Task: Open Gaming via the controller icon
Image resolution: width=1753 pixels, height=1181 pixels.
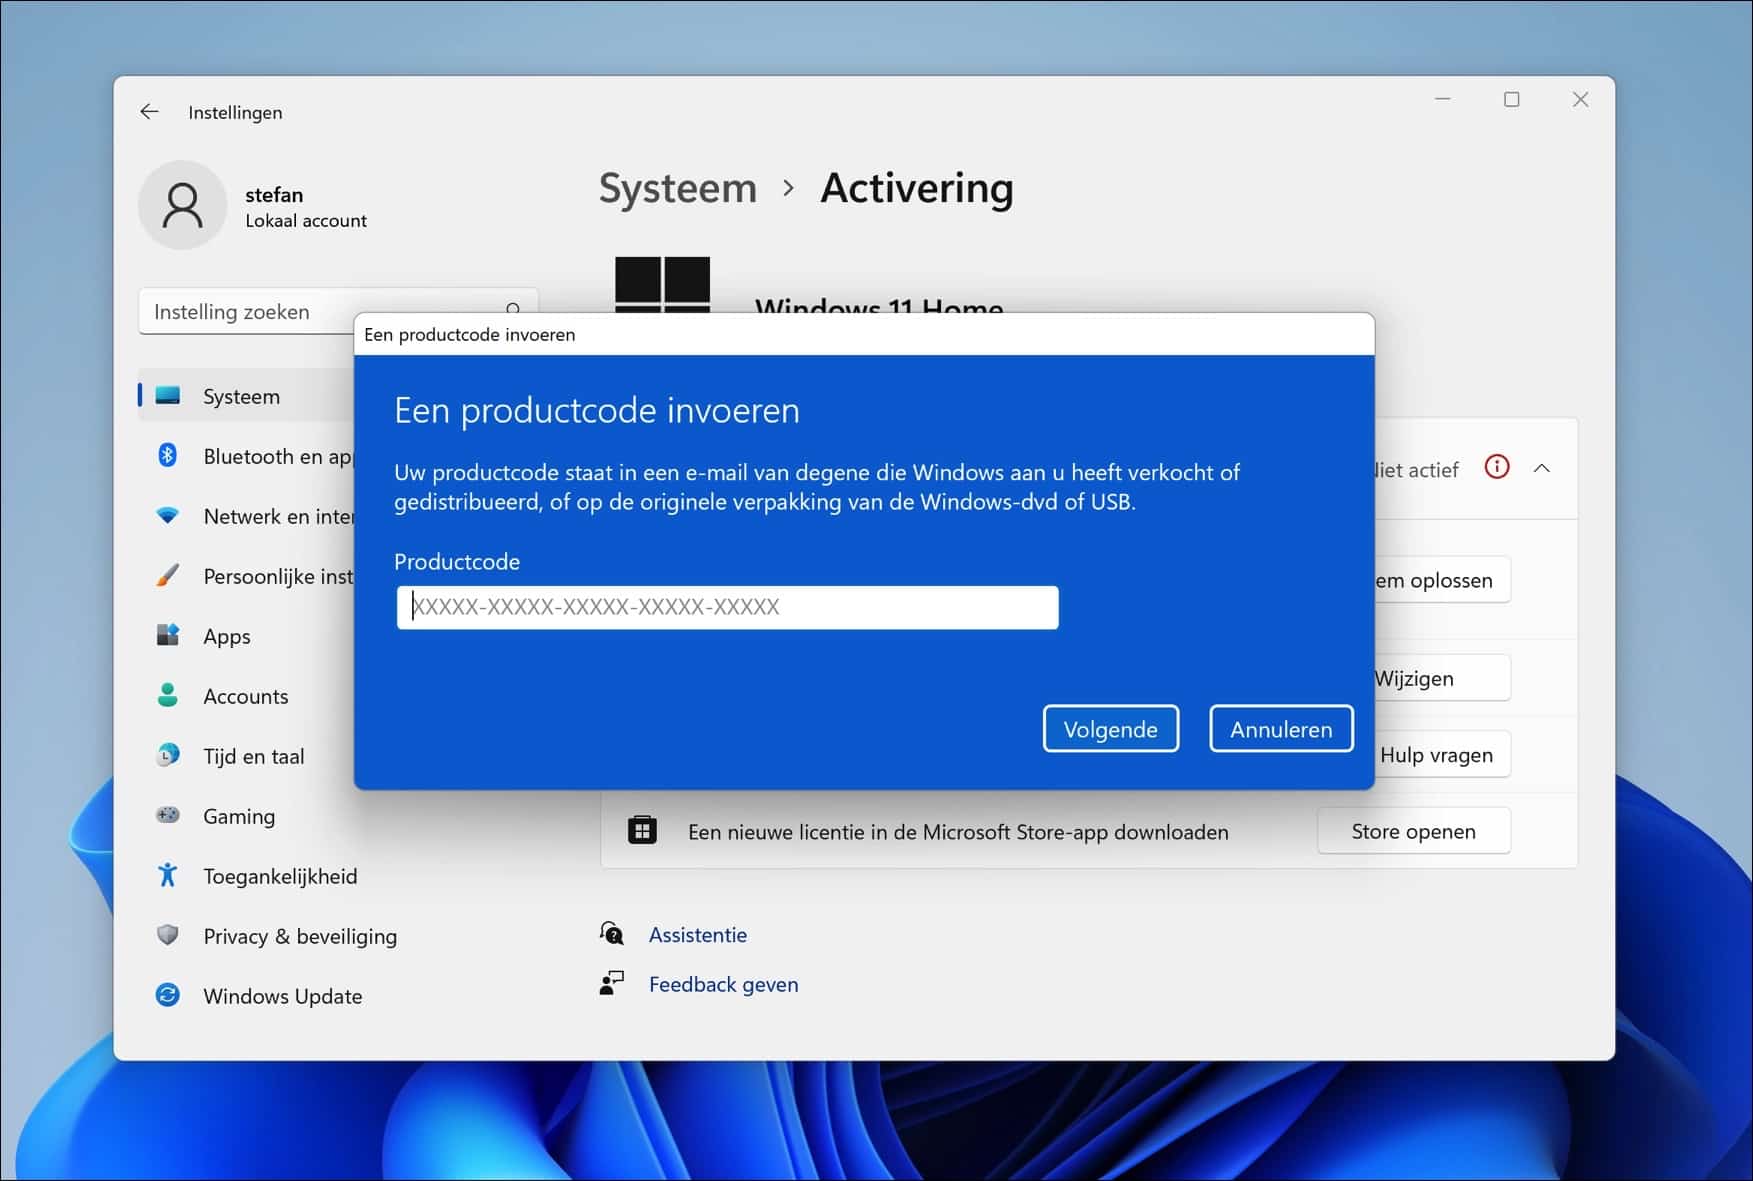Action: [x=168, y=816]
